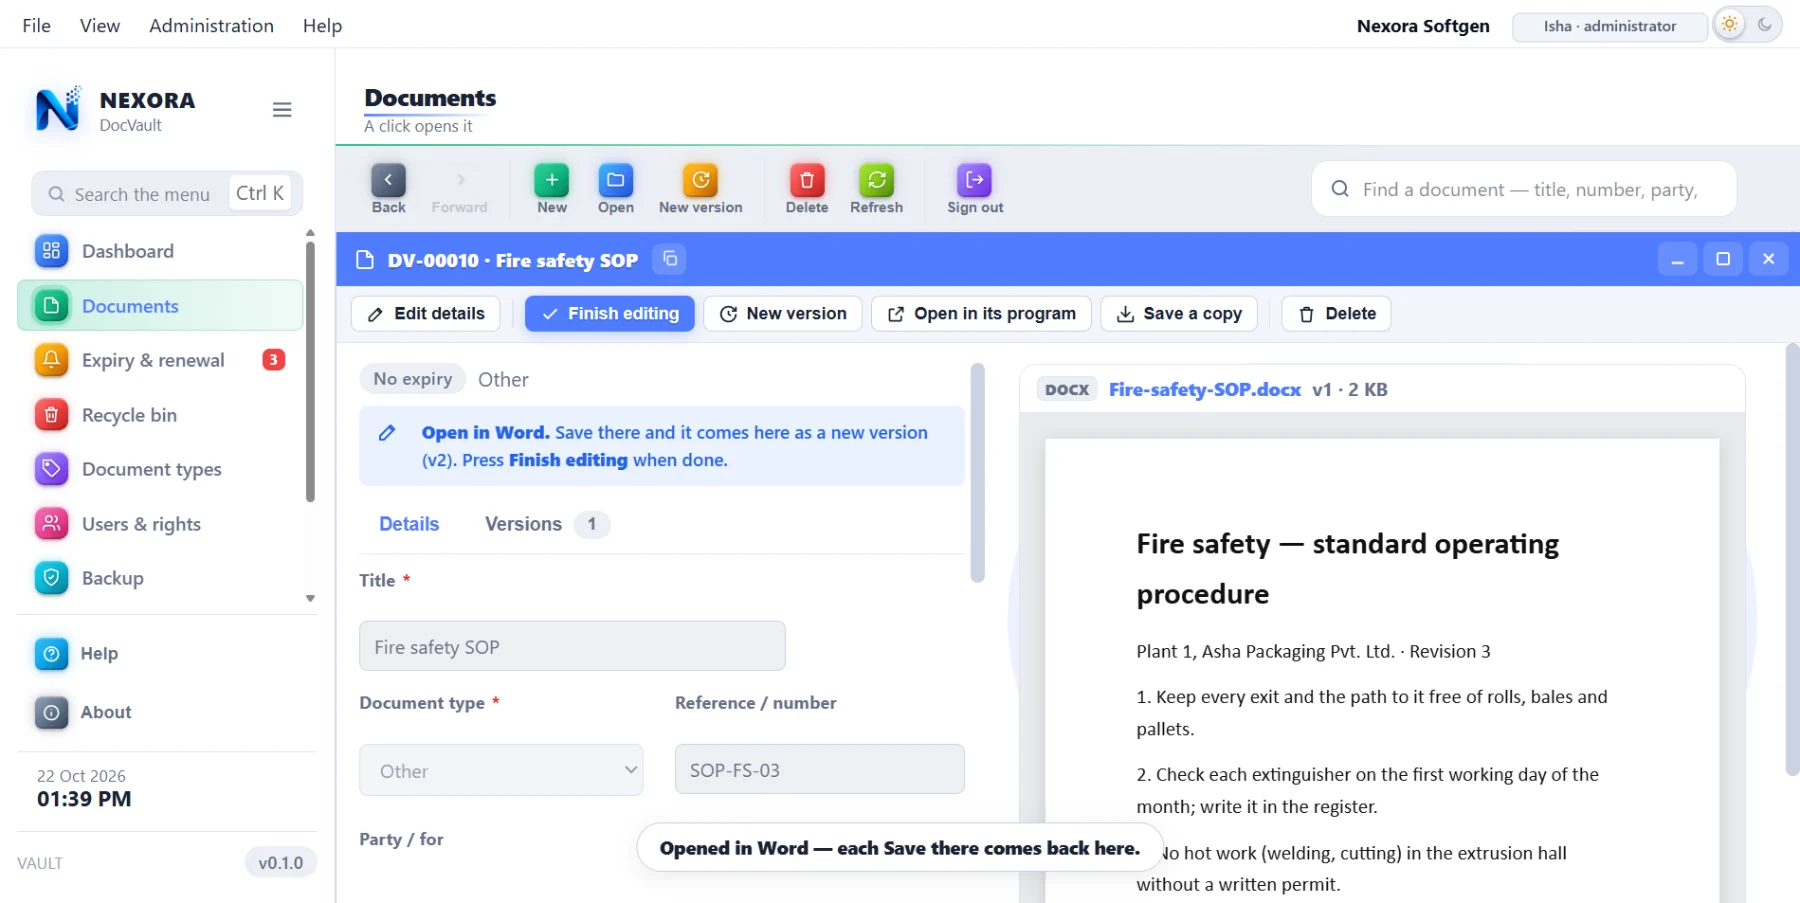Click the sidebar scroll down arrow
1800x903 pixels.
310,599
